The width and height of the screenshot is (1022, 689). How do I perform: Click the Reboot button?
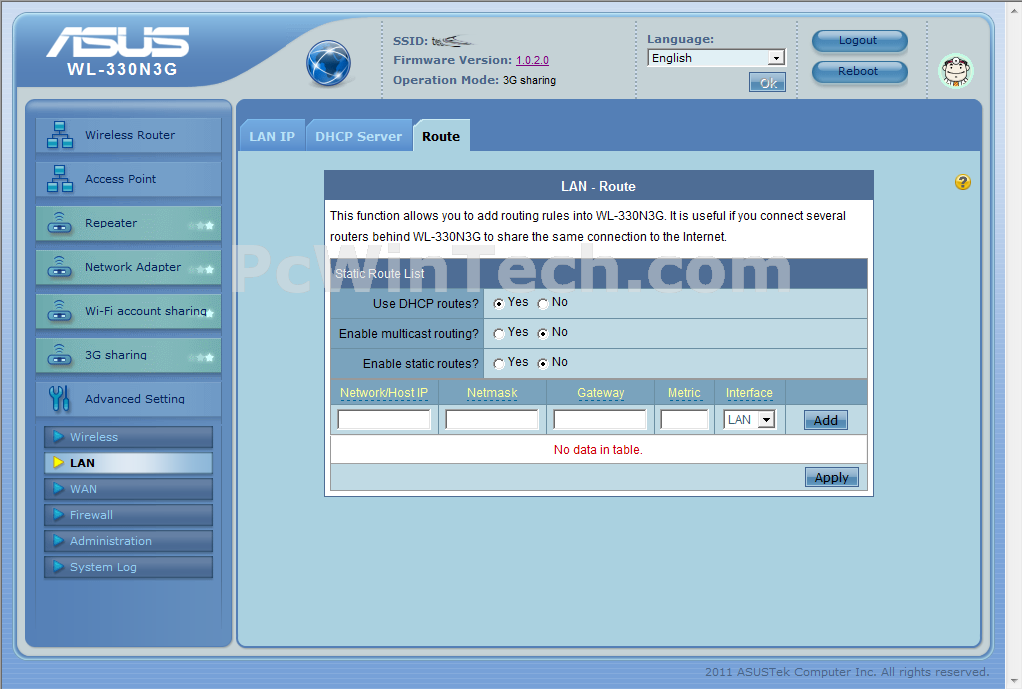[859, 71]
